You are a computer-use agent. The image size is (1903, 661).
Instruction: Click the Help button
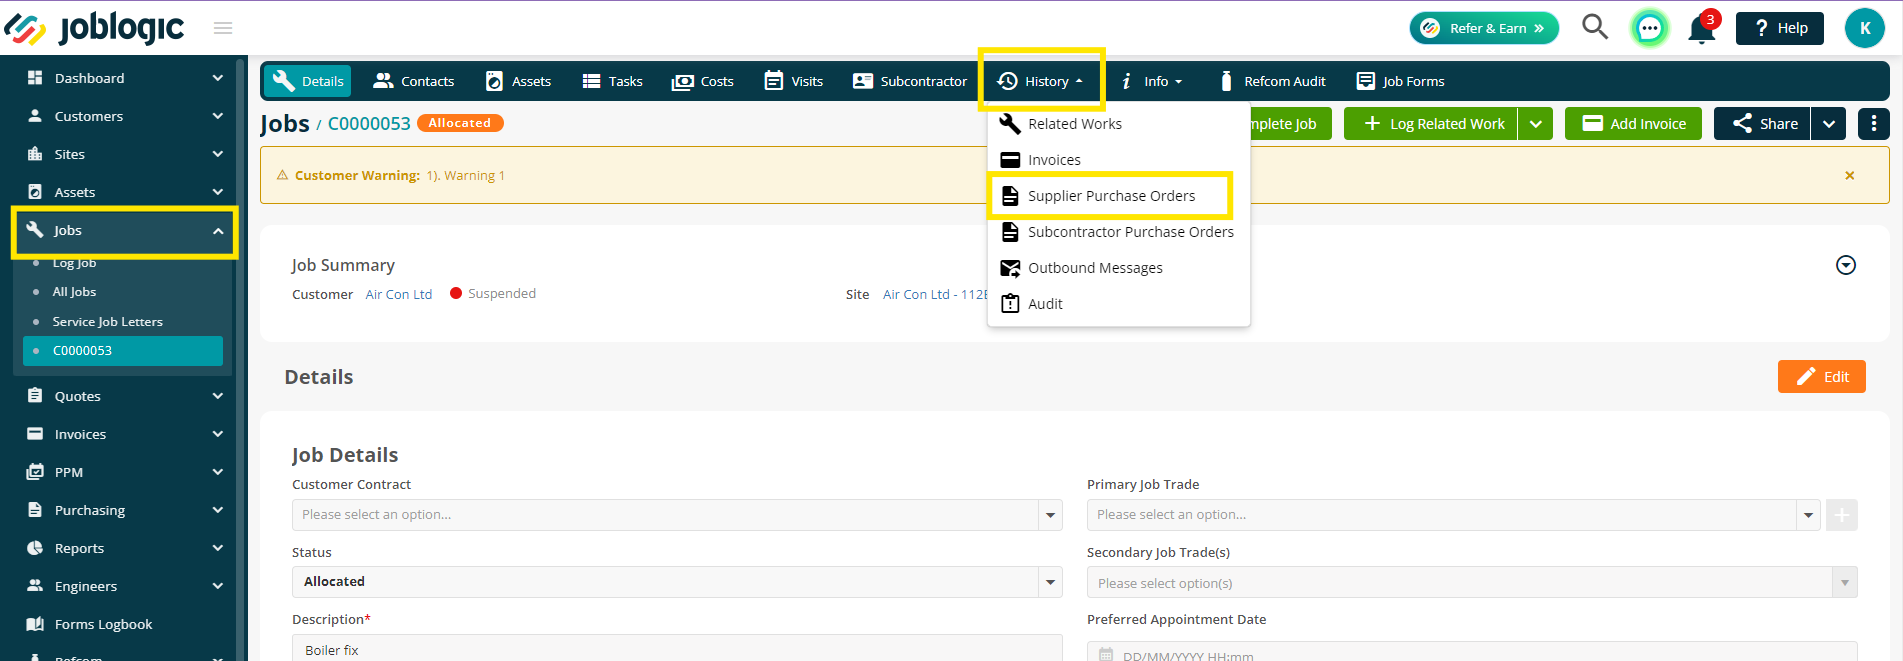[1780, 28]
